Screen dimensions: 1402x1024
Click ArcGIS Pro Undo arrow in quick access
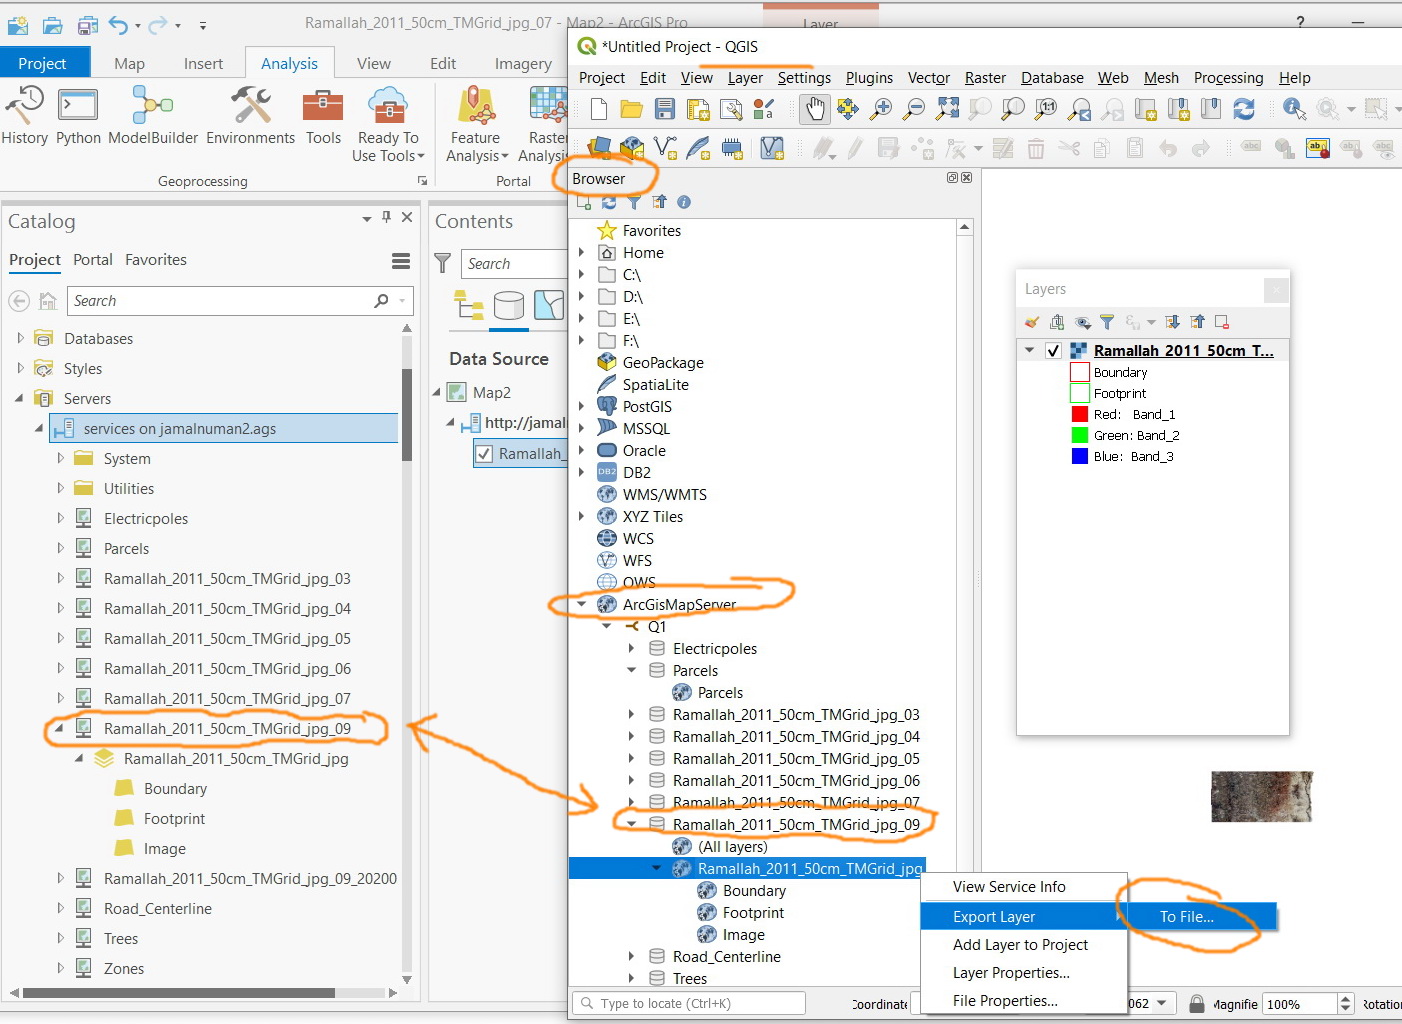(119, 25)
